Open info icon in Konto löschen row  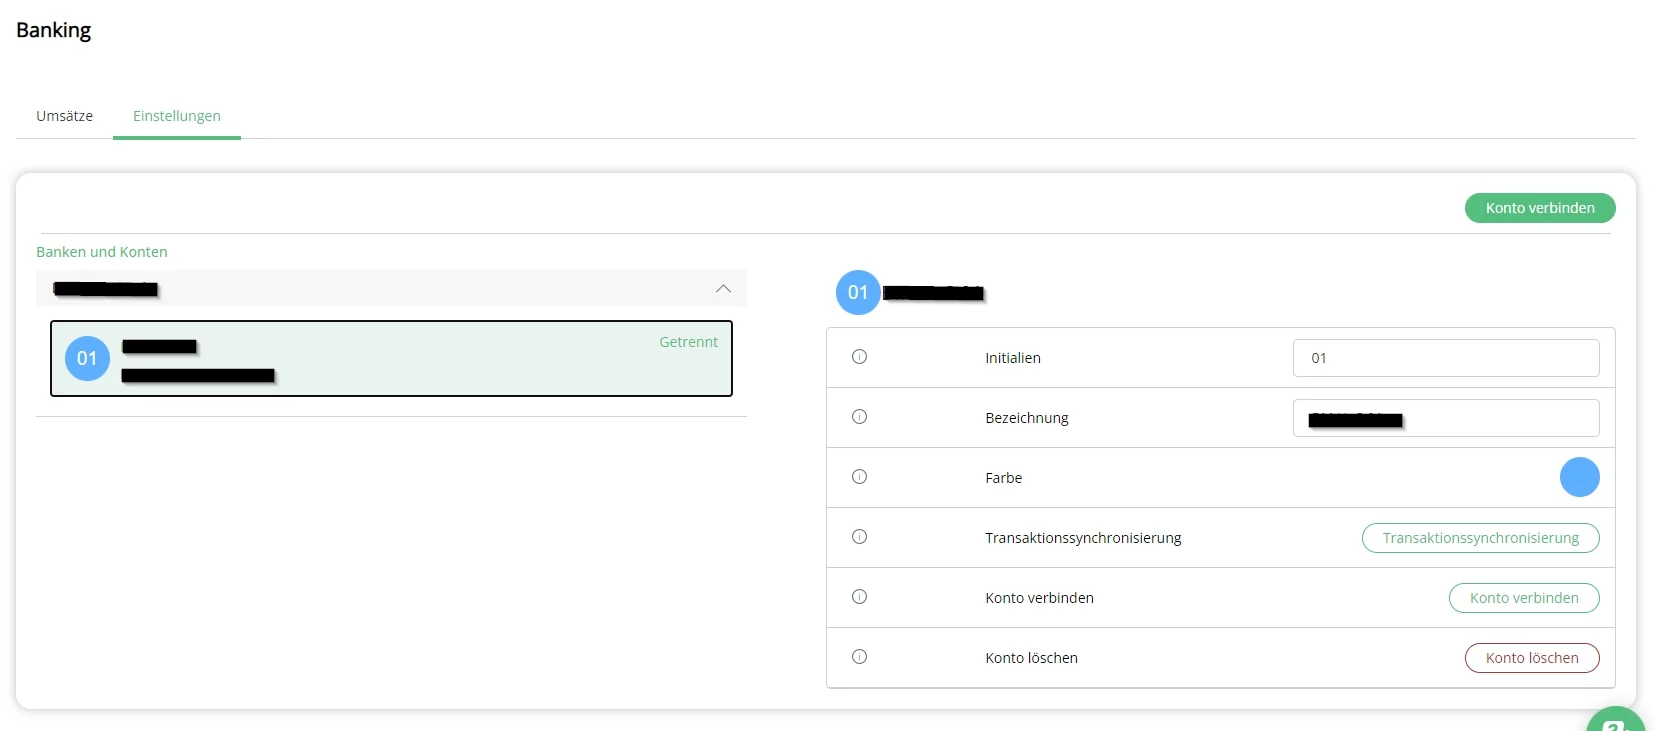pyautogui.click(x=859, y=657)
